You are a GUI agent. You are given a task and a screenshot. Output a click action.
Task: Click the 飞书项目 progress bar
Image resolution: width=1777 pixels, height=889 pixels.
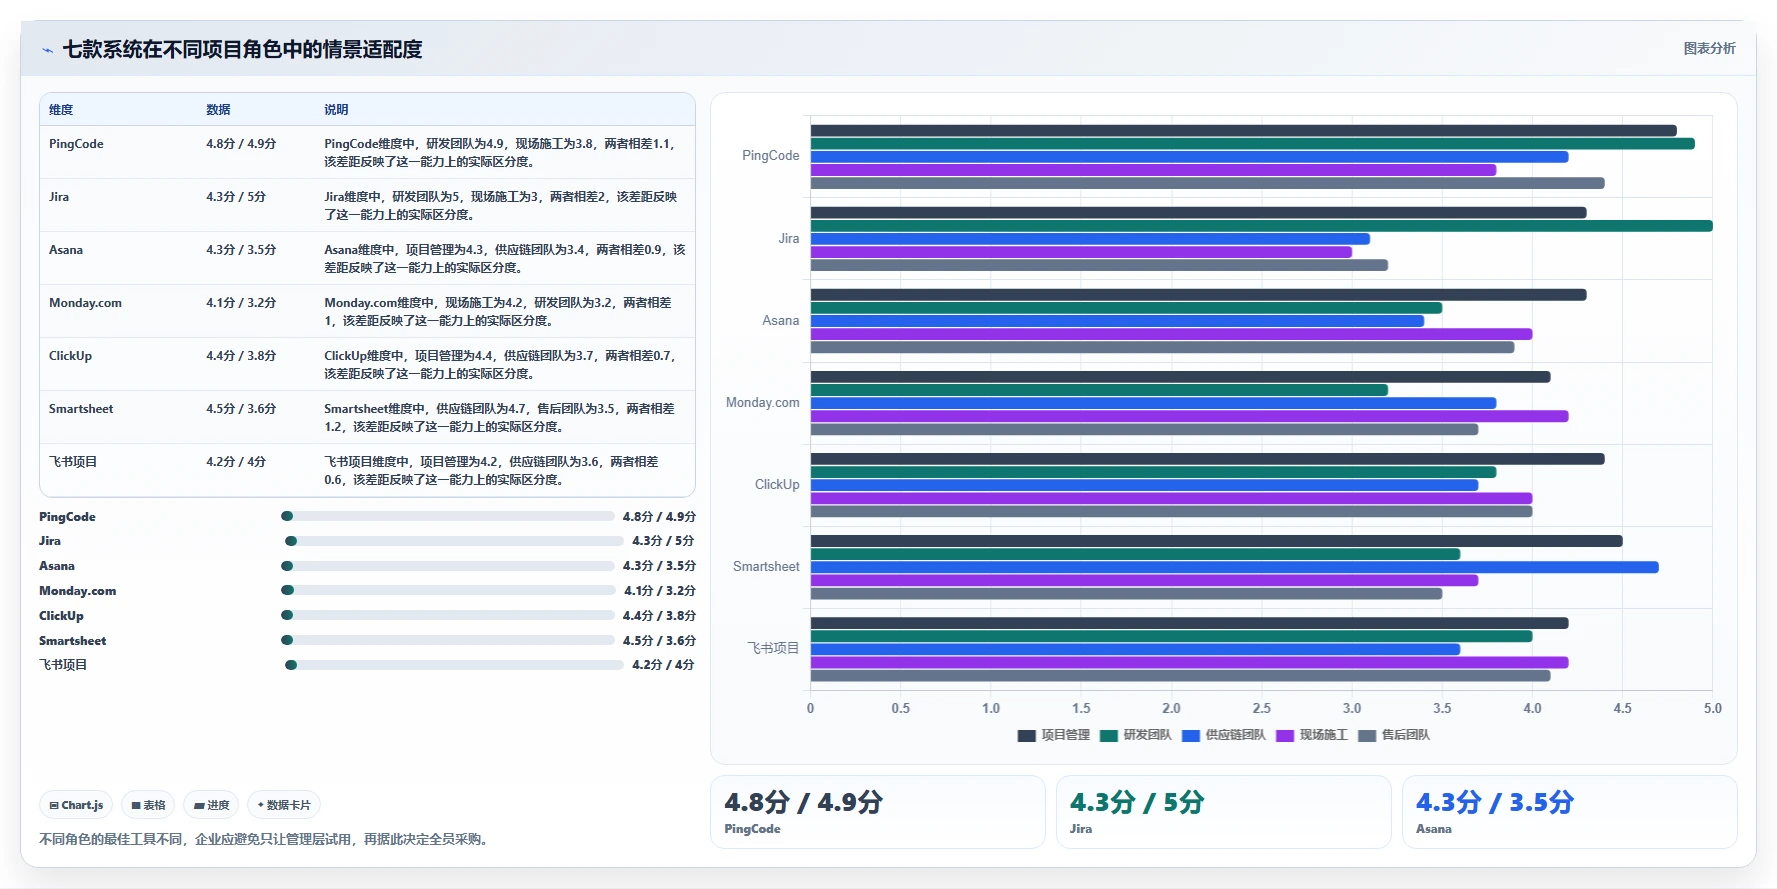[455, 665]
